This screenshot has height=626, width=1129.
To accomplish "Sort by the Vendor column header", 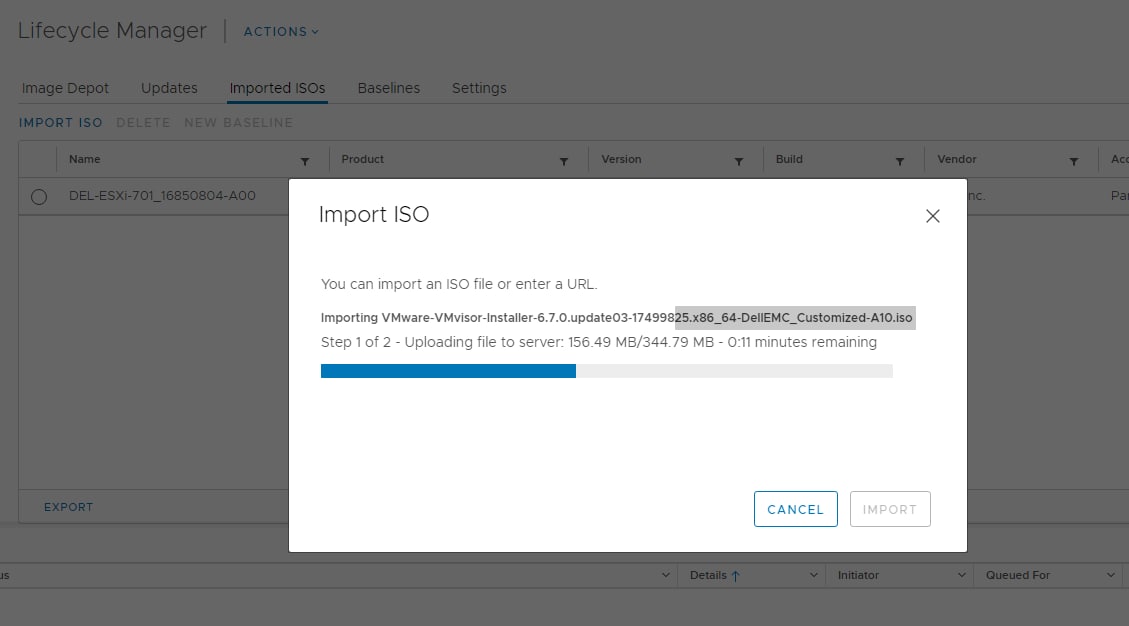I will click(957, 159).
